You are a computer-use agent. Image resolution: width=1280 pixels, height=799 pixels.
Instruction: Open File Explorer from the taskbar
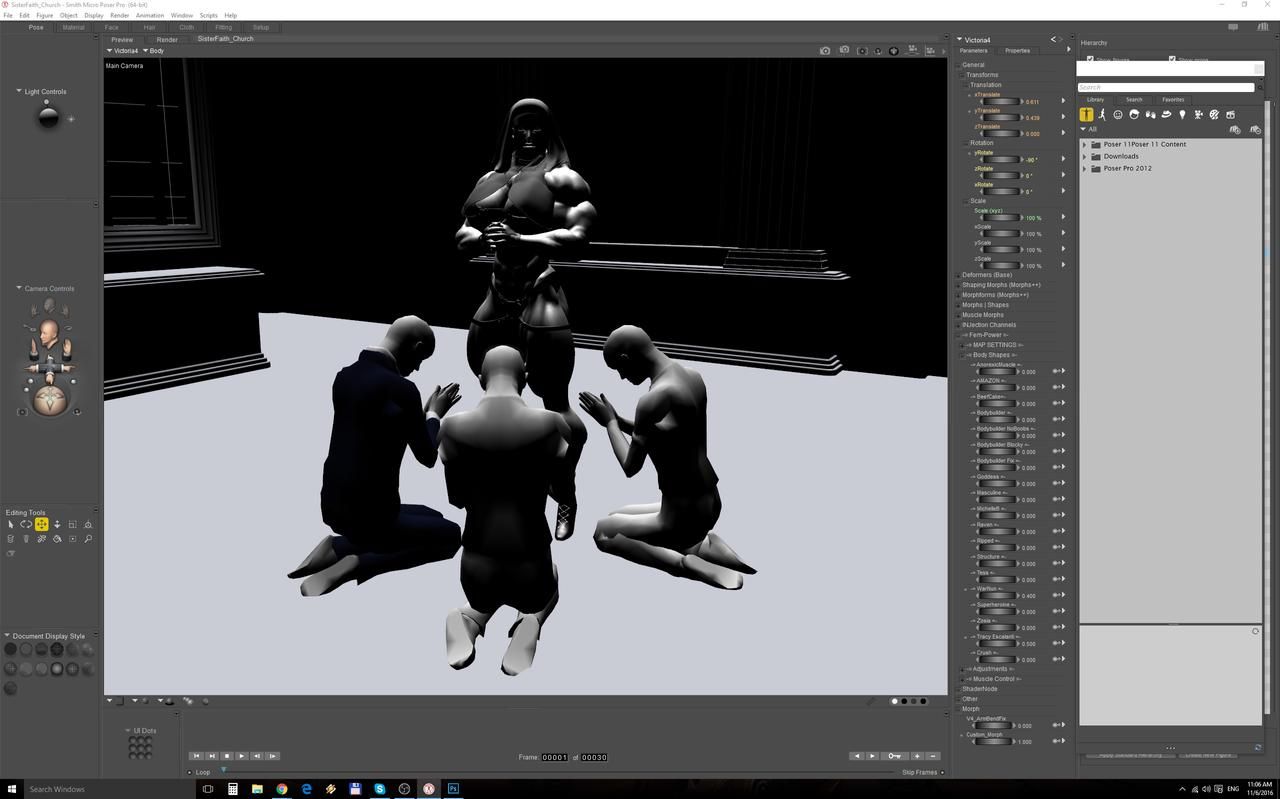pyautogui.click(x=257, y=789)
